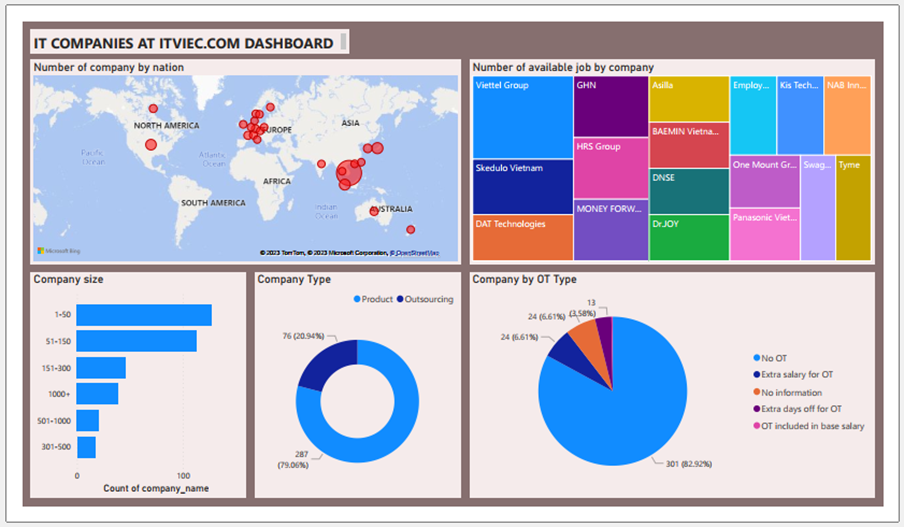
Task: Click the 'Company size' chart title
Action: pyautogui.click(x=69, y=279)
